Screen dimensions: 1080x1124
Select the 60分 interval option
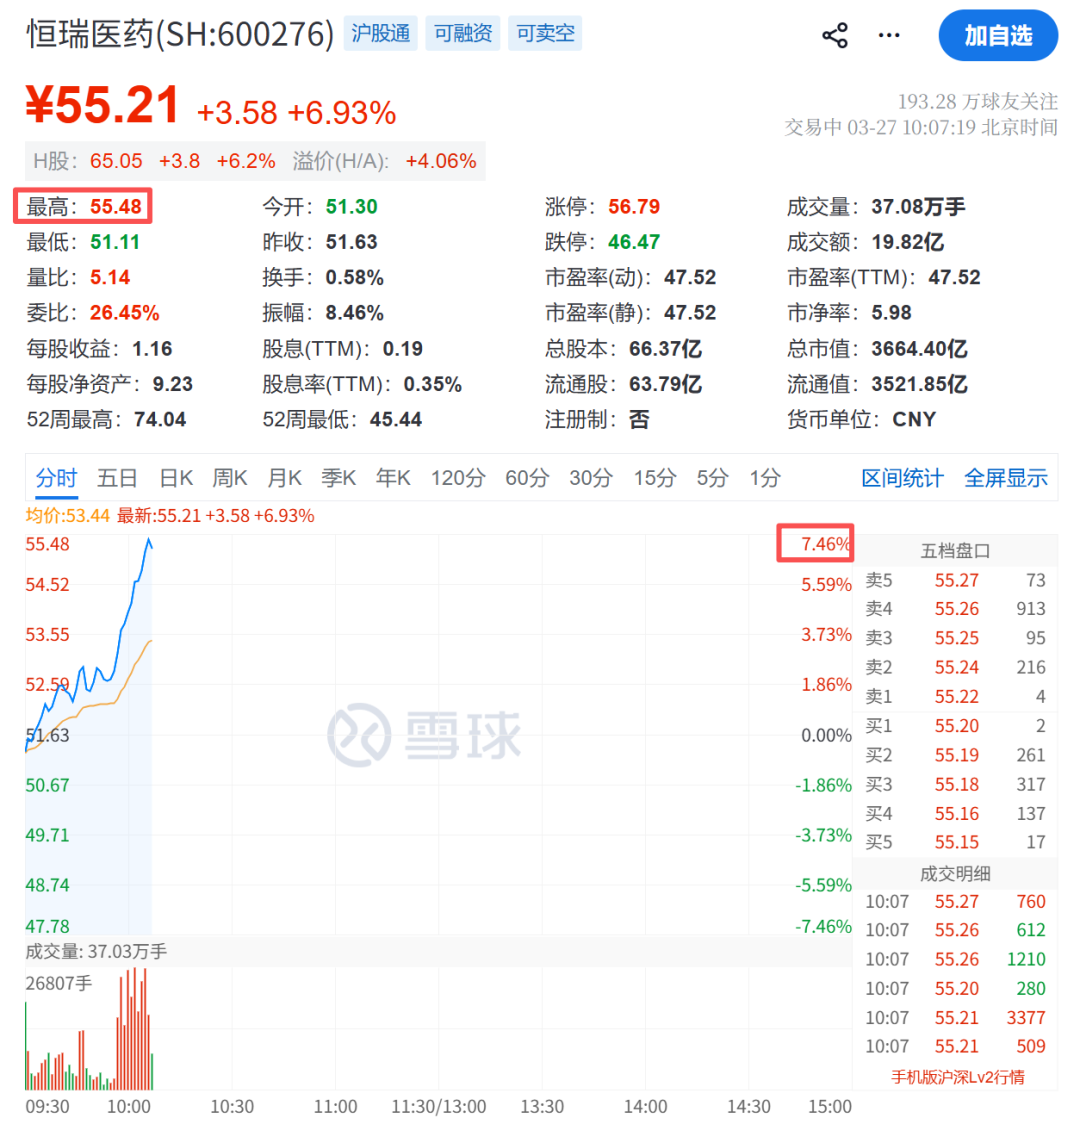coord(527,478)
